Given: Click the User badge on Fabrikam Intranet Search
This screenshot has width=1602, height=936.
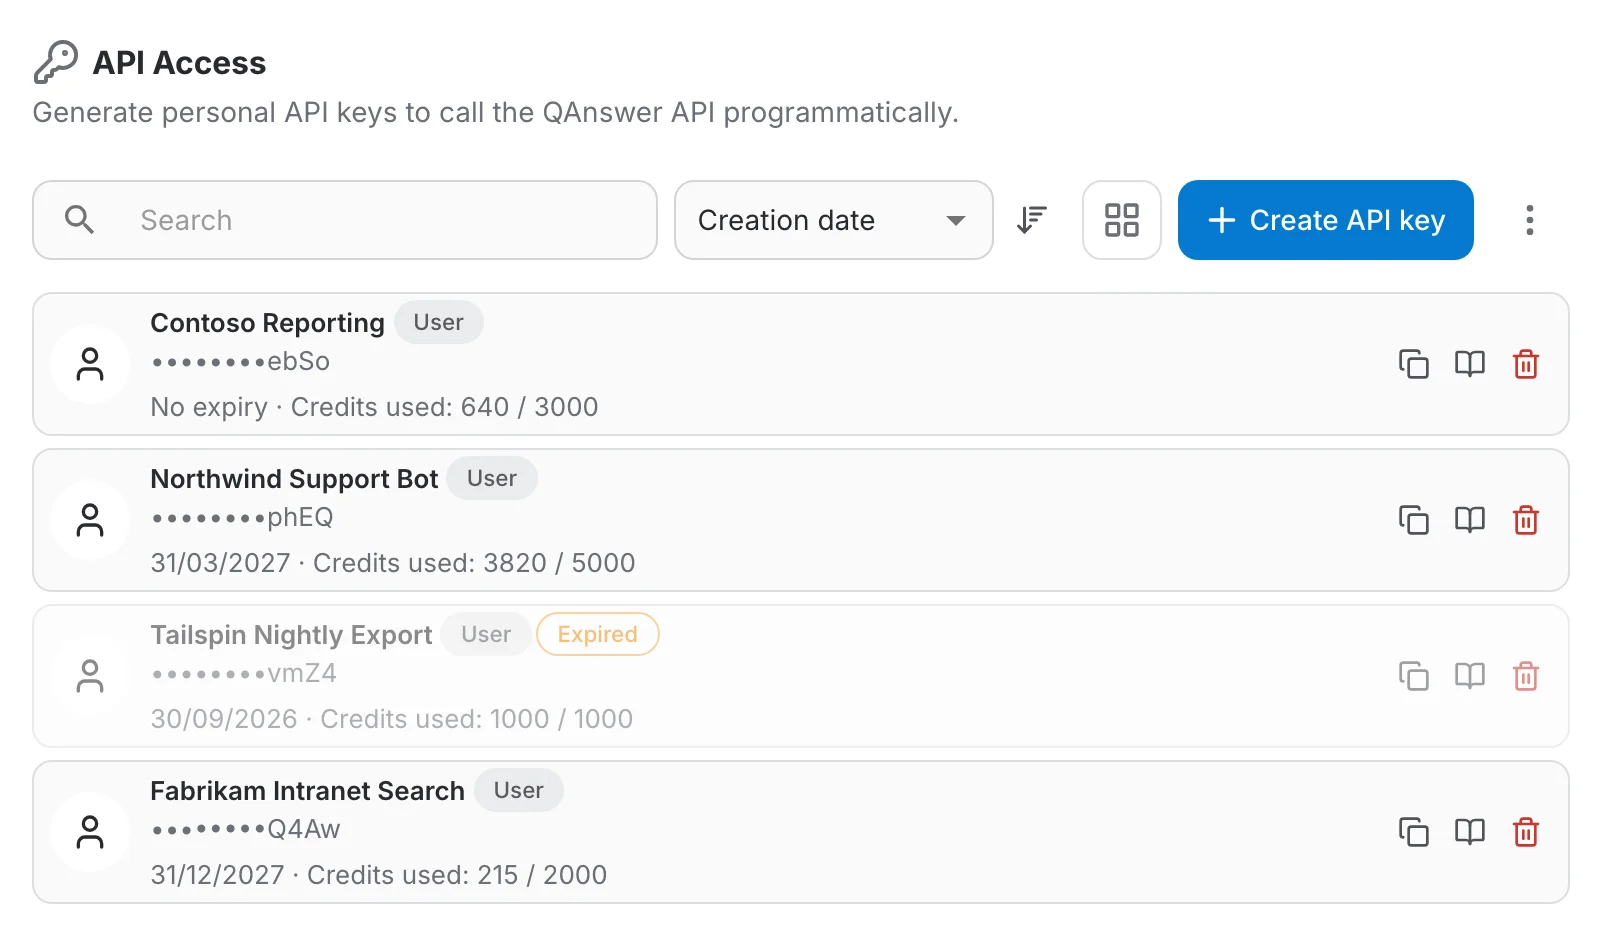Looking at the screenshot, I should pos(518,790).
